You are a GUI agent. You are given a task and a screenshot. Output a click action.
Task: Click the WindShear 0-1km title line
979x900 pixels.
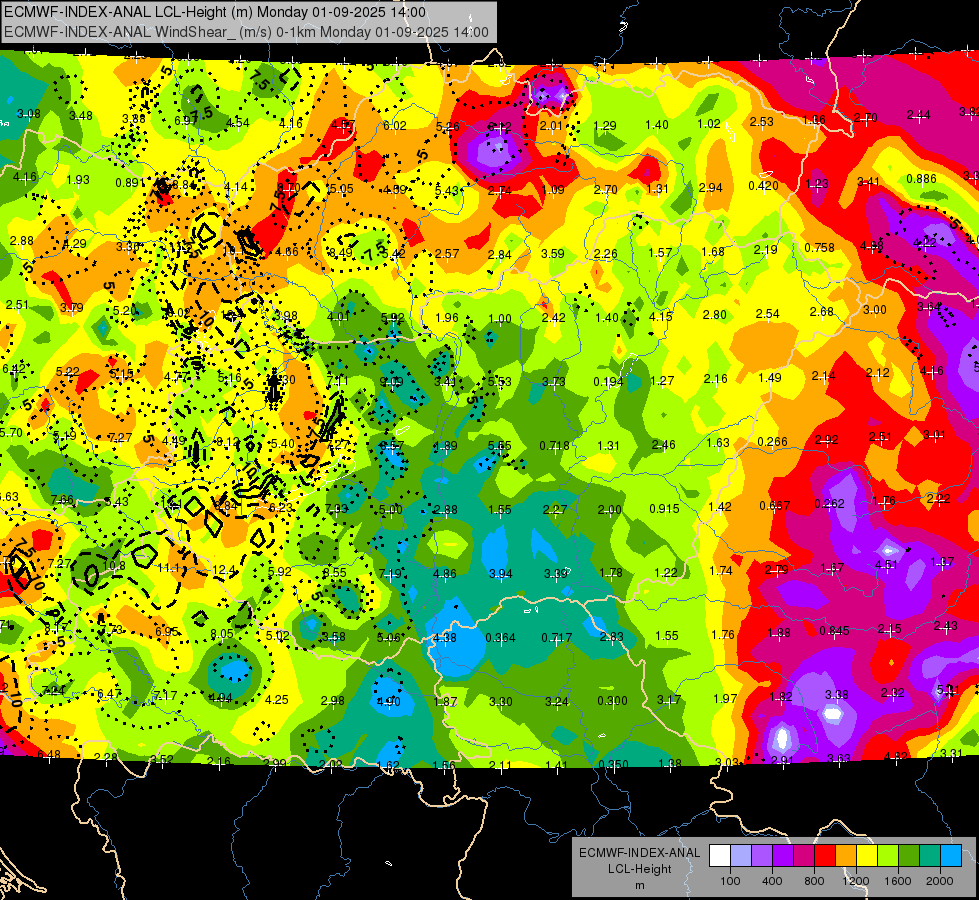(x=246, y=32)
